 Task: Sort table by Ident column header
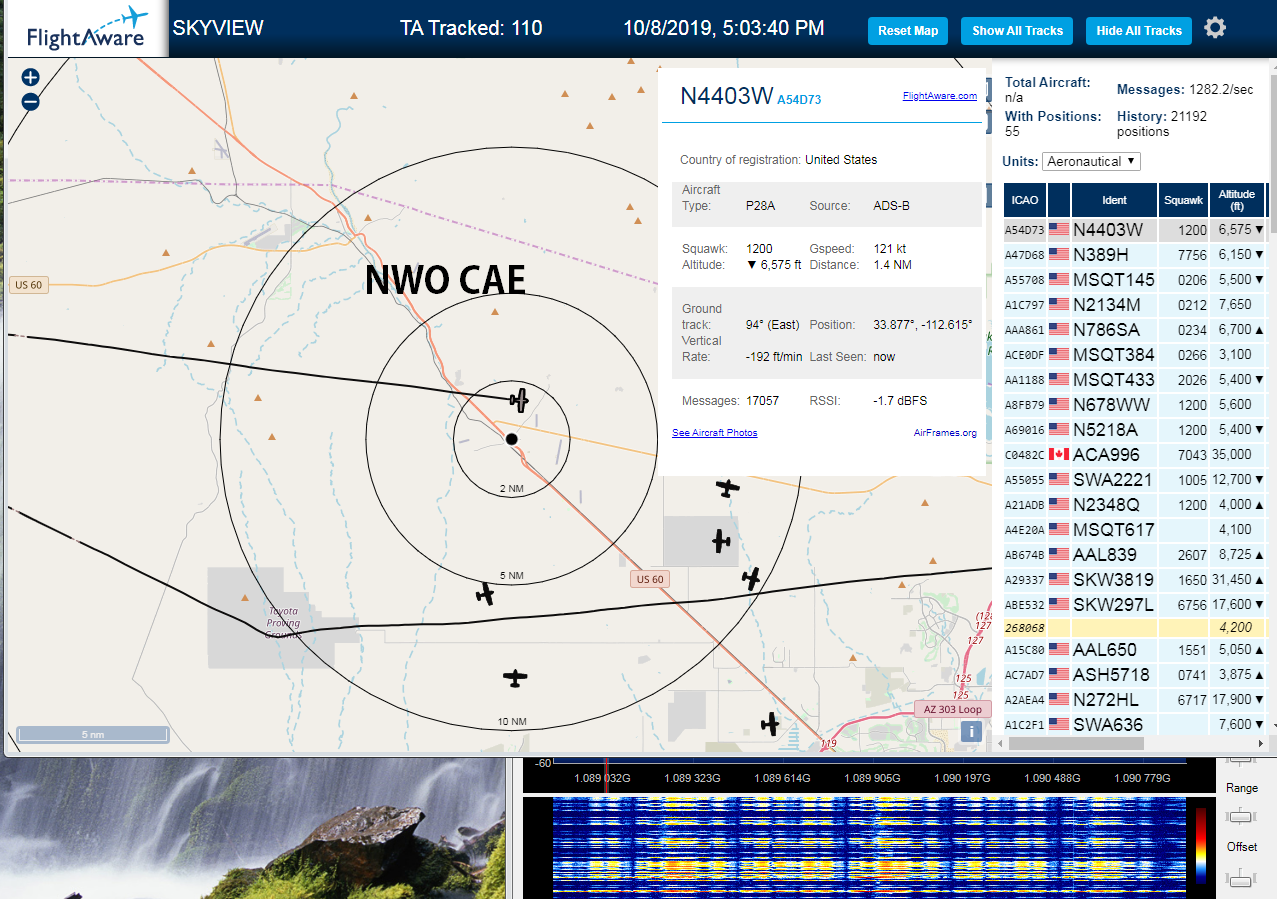[1114, 200]
